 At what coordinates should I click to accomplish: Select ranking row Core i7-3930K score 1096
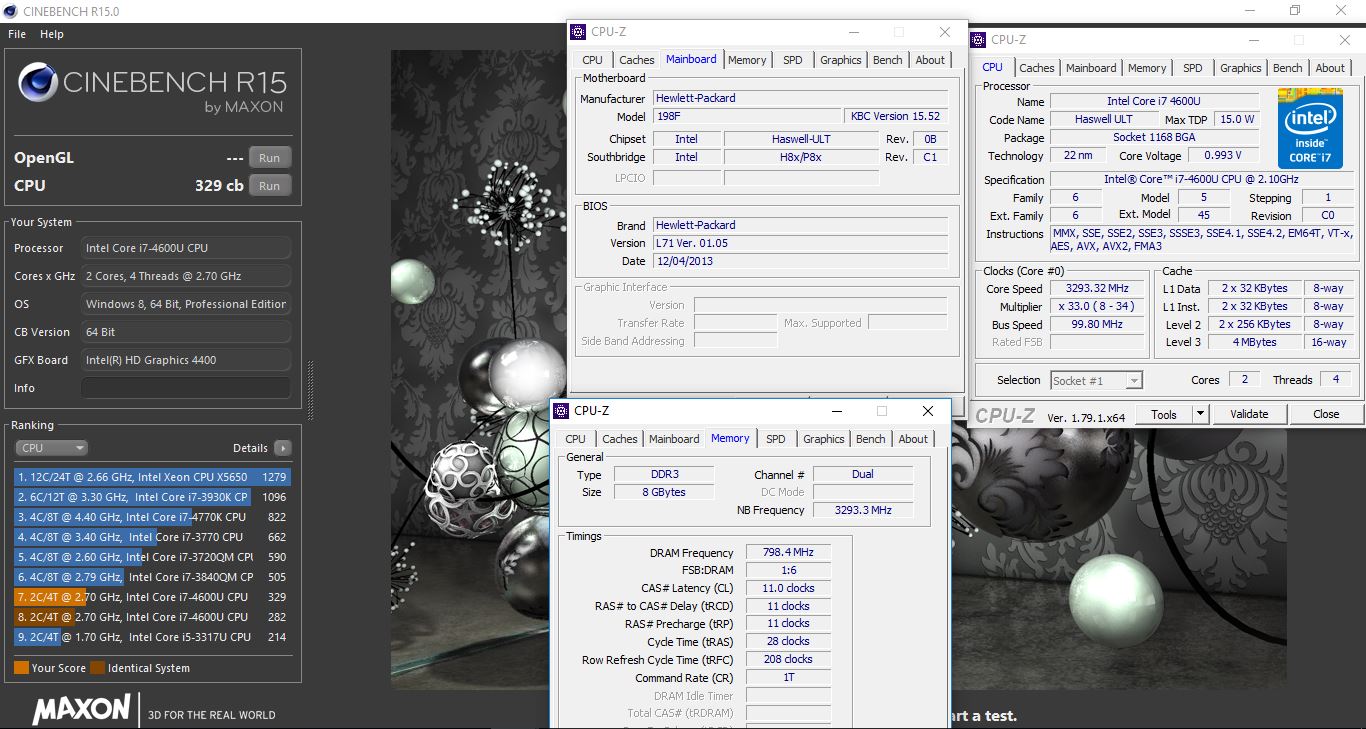pos(151,497)
